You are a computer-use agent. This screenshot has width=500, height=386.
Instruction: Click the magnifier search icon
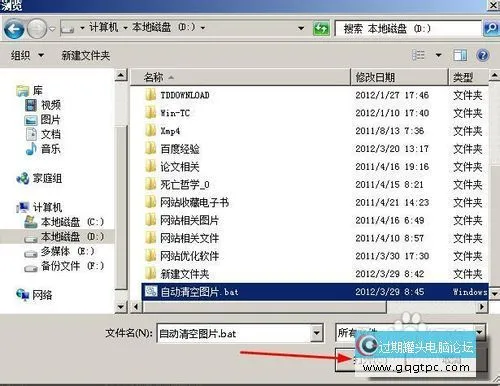coord(491,28)
